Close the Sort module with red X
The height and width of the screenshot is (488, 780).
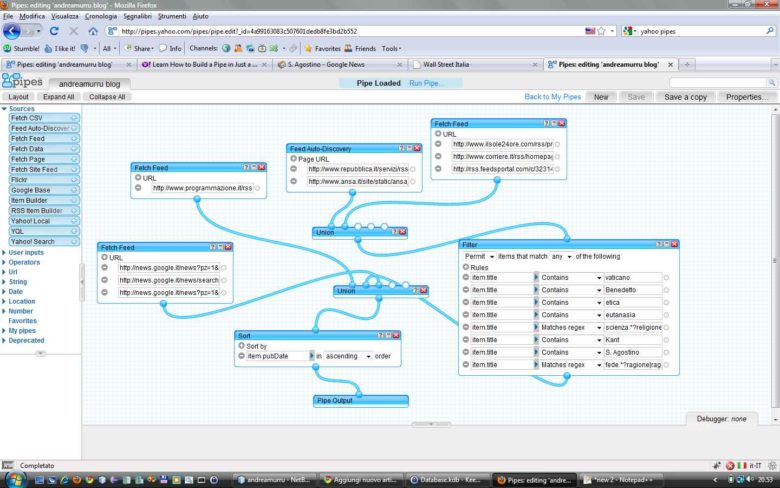tap(396, 336)
